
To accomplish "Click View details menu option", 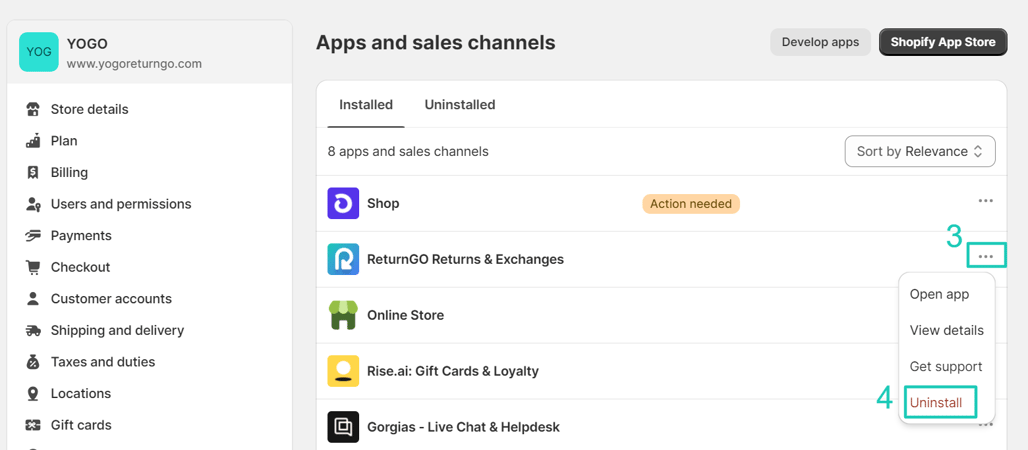I will [x=946, y=330].
